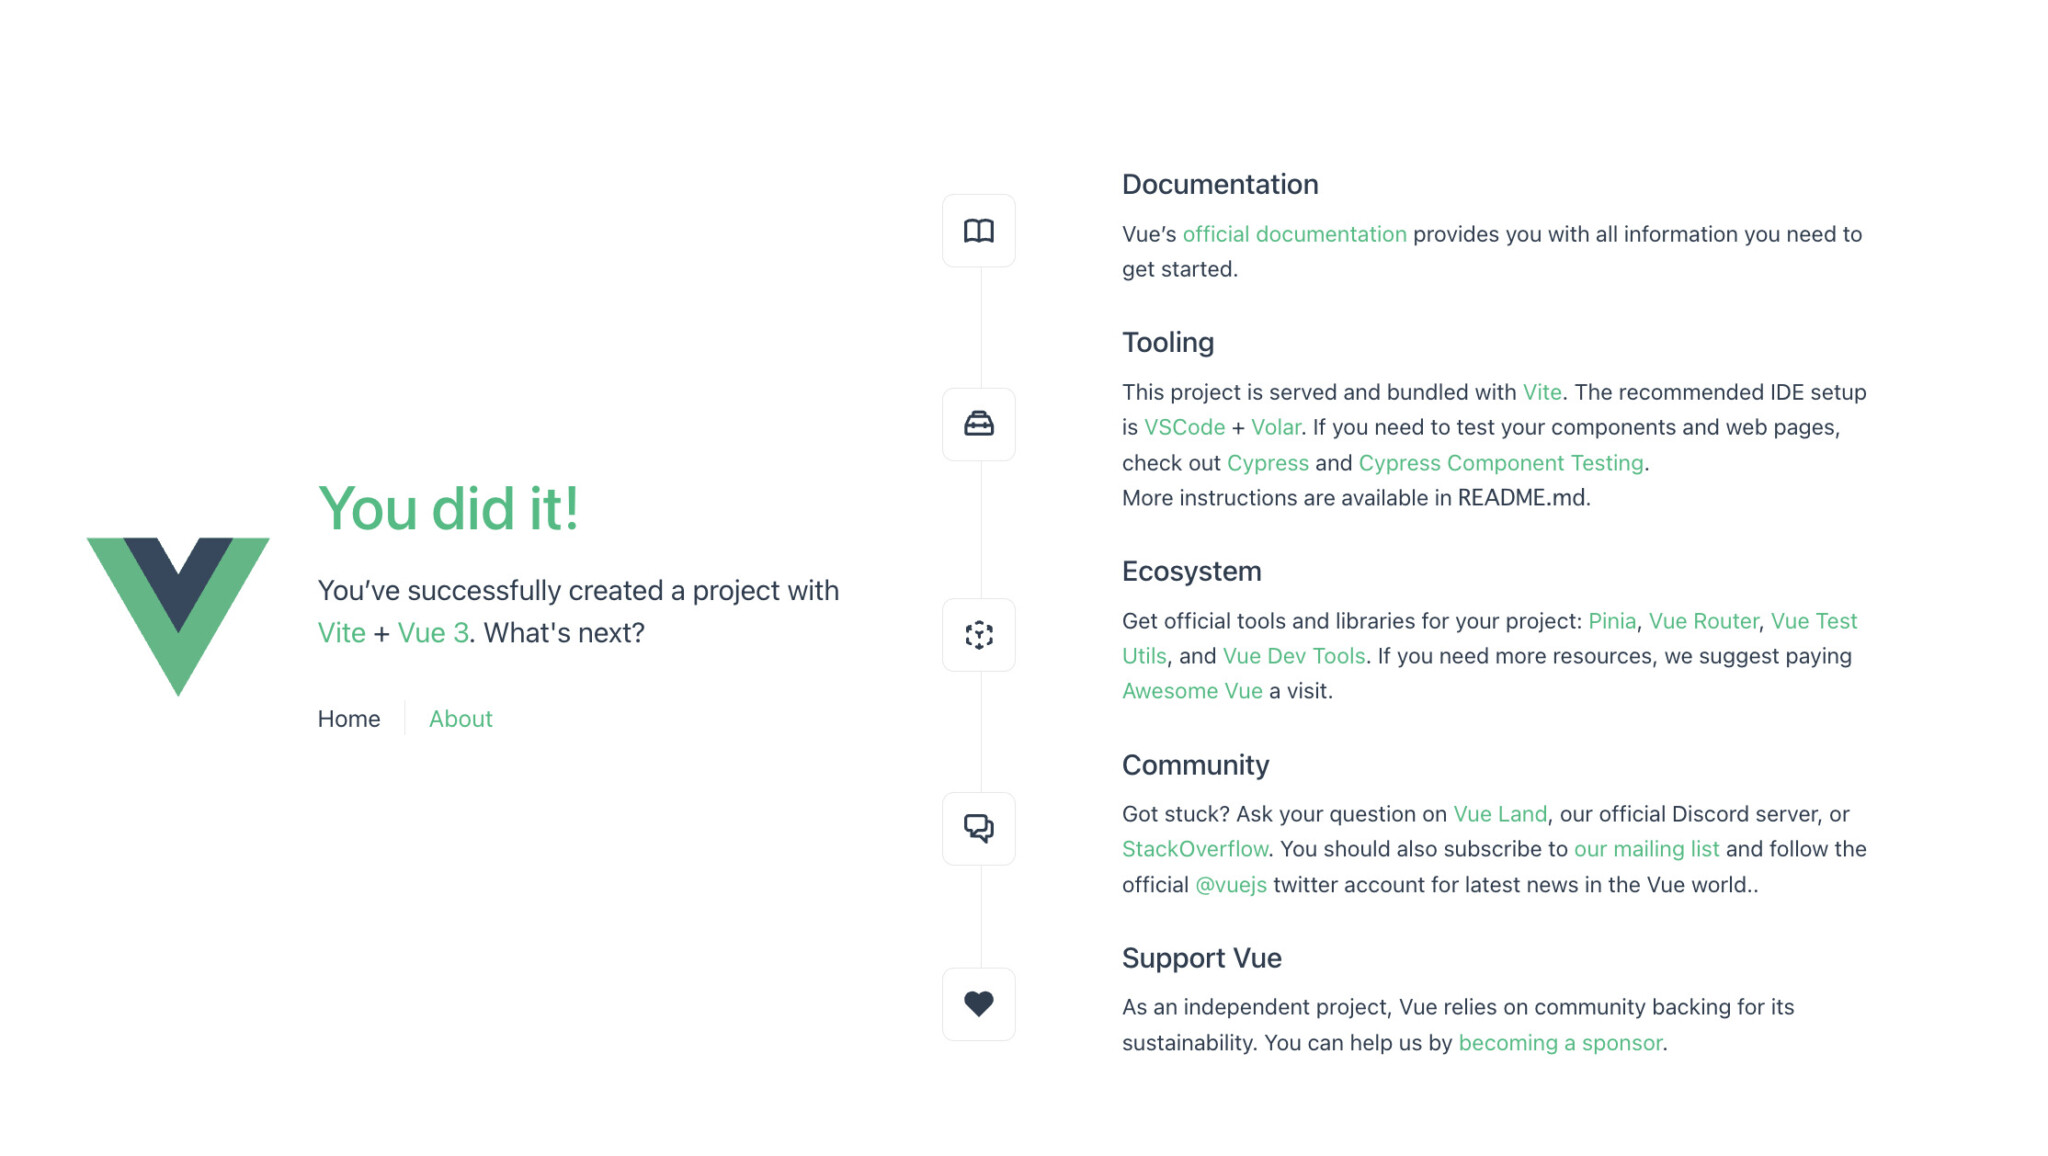Click the green Vue logo
Viewport: 2048px width, 1156px height.
point(178,616)
